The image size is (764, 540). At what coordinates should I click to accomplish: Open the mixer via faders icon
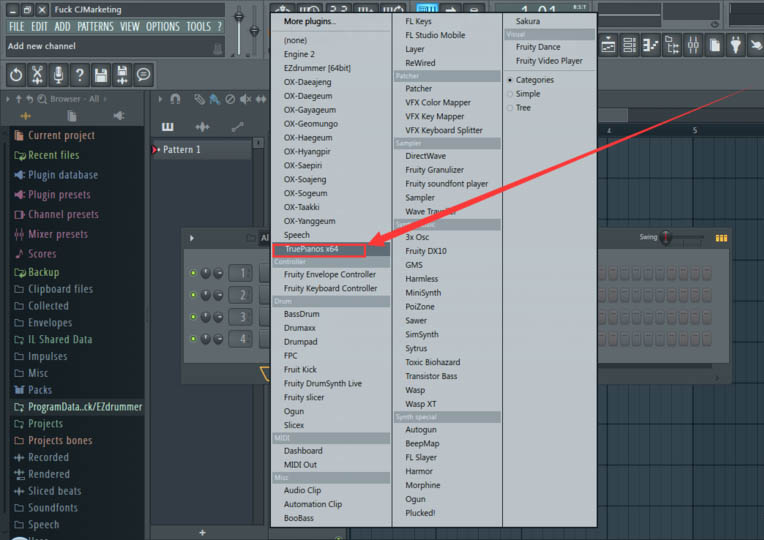pos(693,46)
